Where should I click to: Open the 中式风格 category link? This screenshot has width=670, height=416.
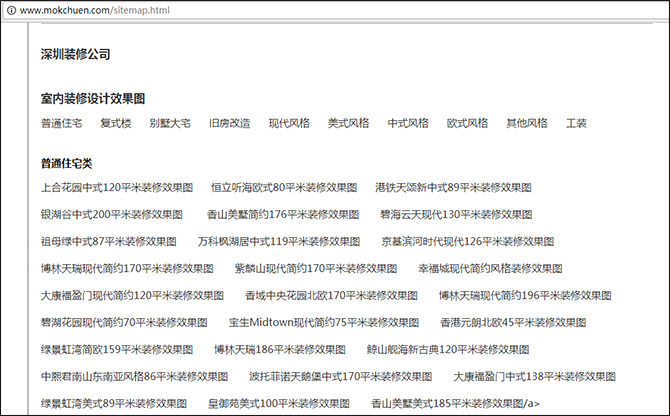tap(408, 123)
